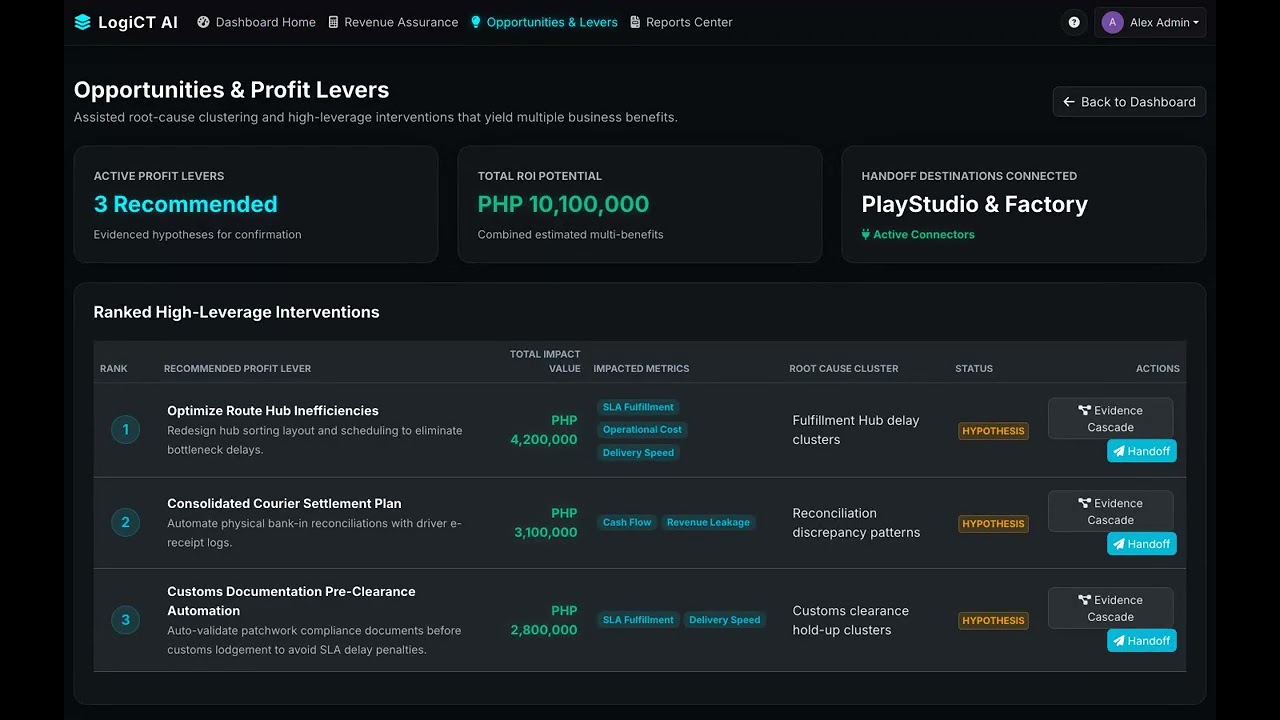Click PHP 4,200,000 impact value

point(544,430)
